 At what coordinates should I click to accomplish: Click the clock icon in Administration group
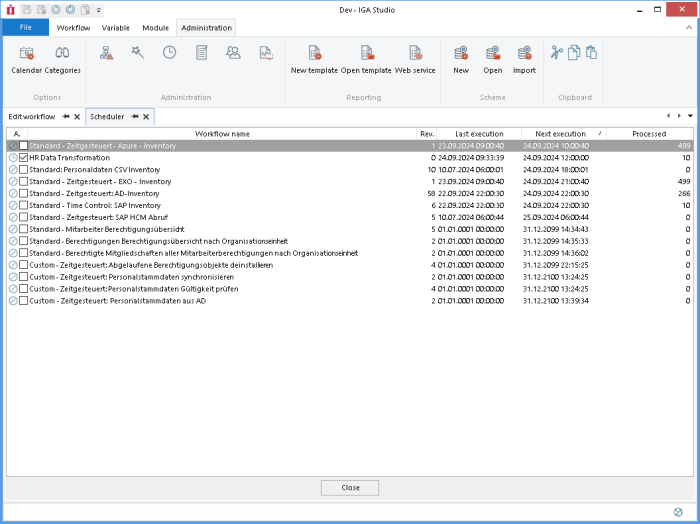[170, 52]
